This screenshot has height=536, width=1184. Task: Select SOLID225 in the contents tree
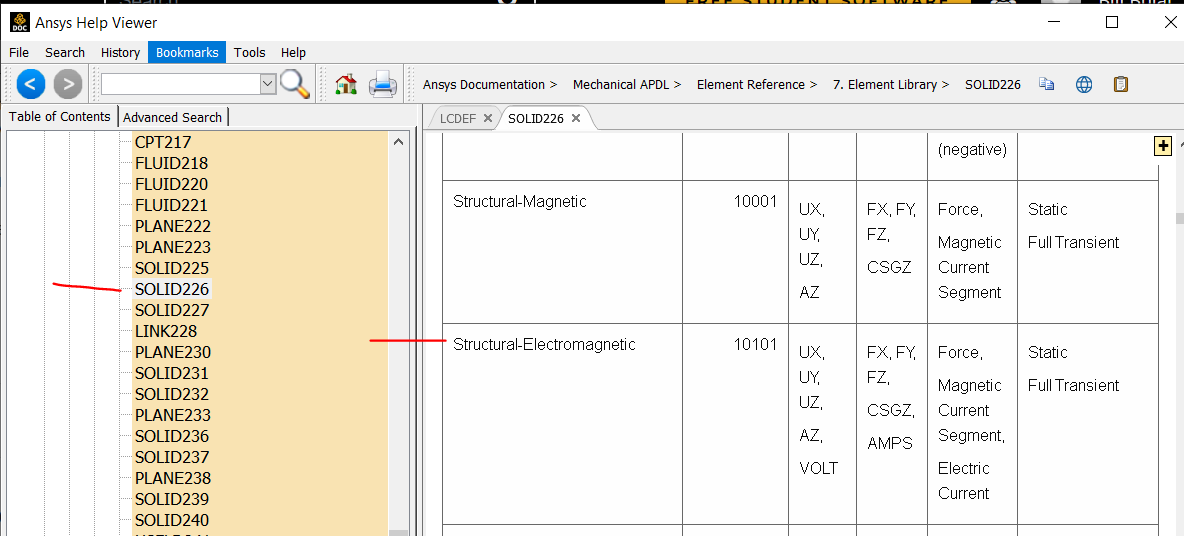(172, 268)
